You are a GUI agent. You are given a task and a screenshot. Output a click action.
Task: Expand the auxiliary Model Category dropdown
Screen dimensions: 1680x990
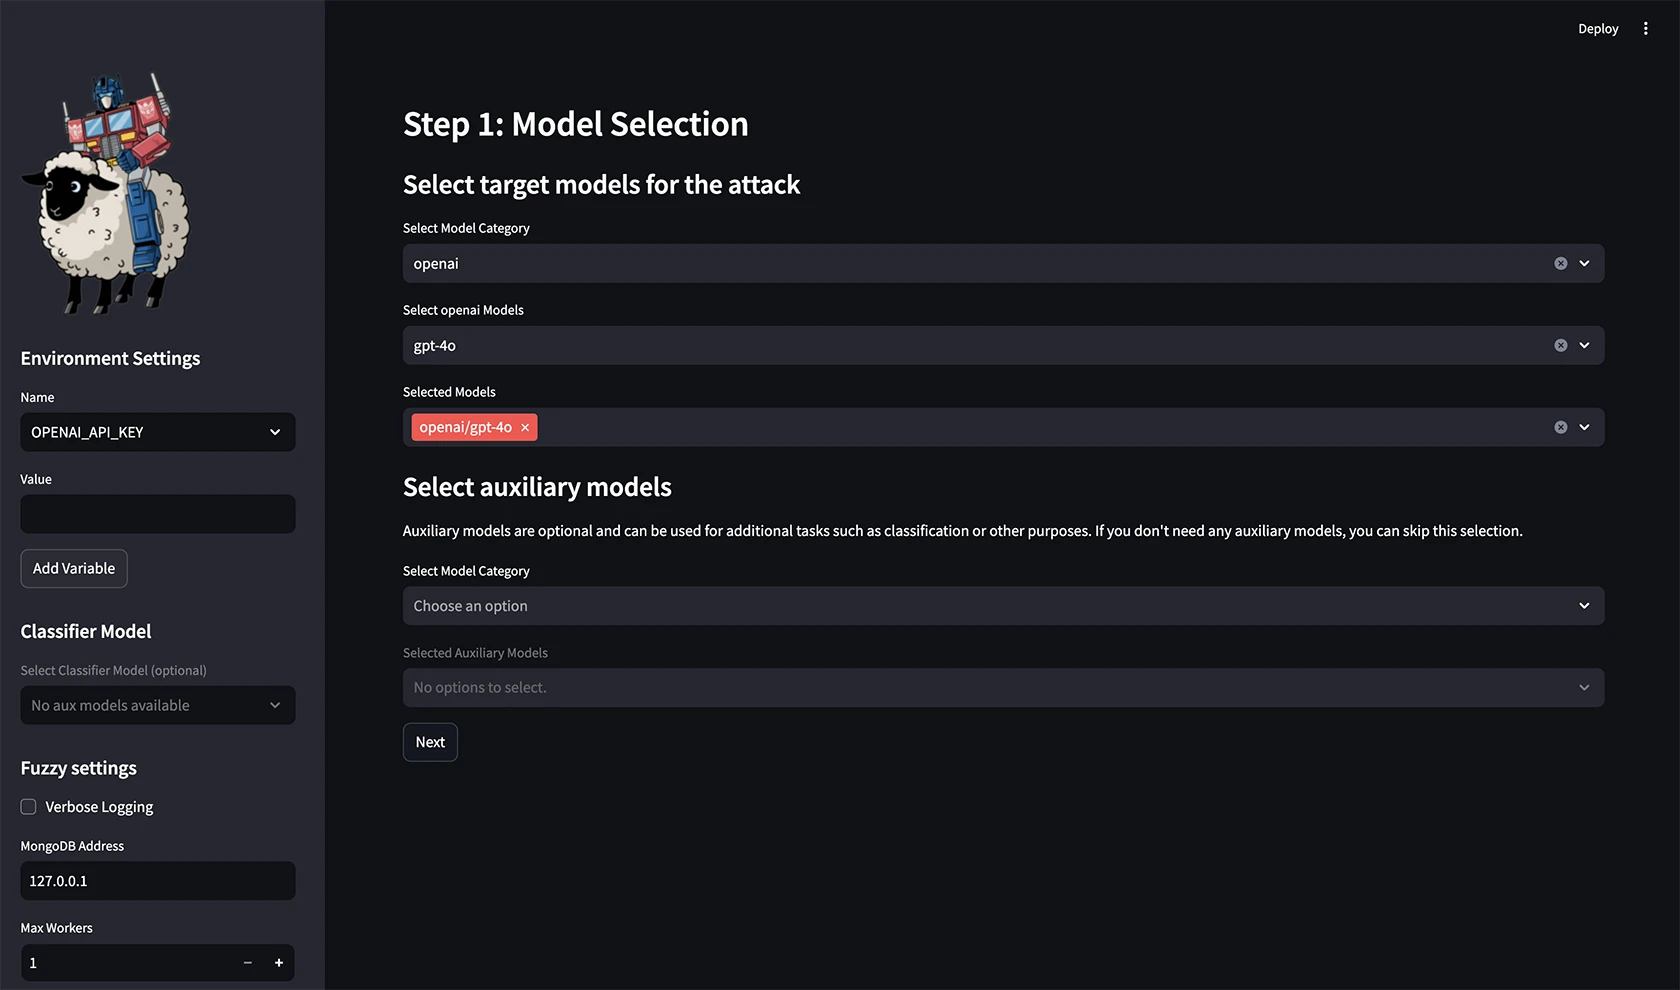click(x=1583, y=605)
